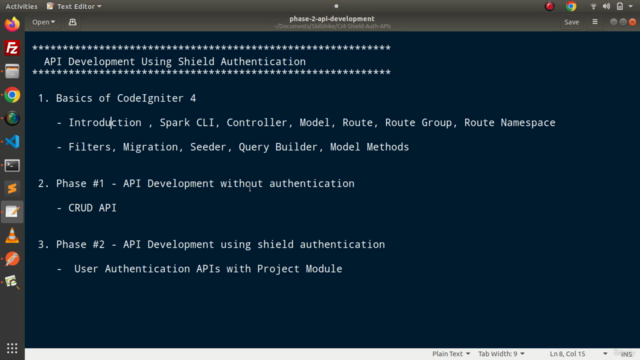Click the word Introduction in the editor
The height and width of the screenshot is (360, 640).
coord(105,123)
